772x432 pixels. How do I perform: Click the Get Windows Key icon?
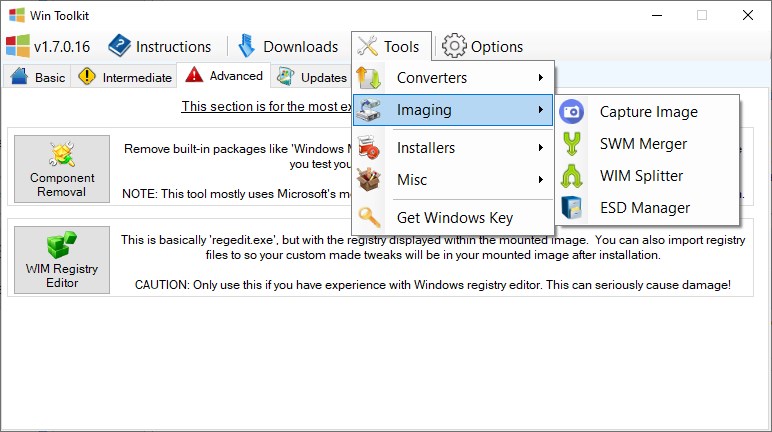pyautogui.click(x=369, y=218)
